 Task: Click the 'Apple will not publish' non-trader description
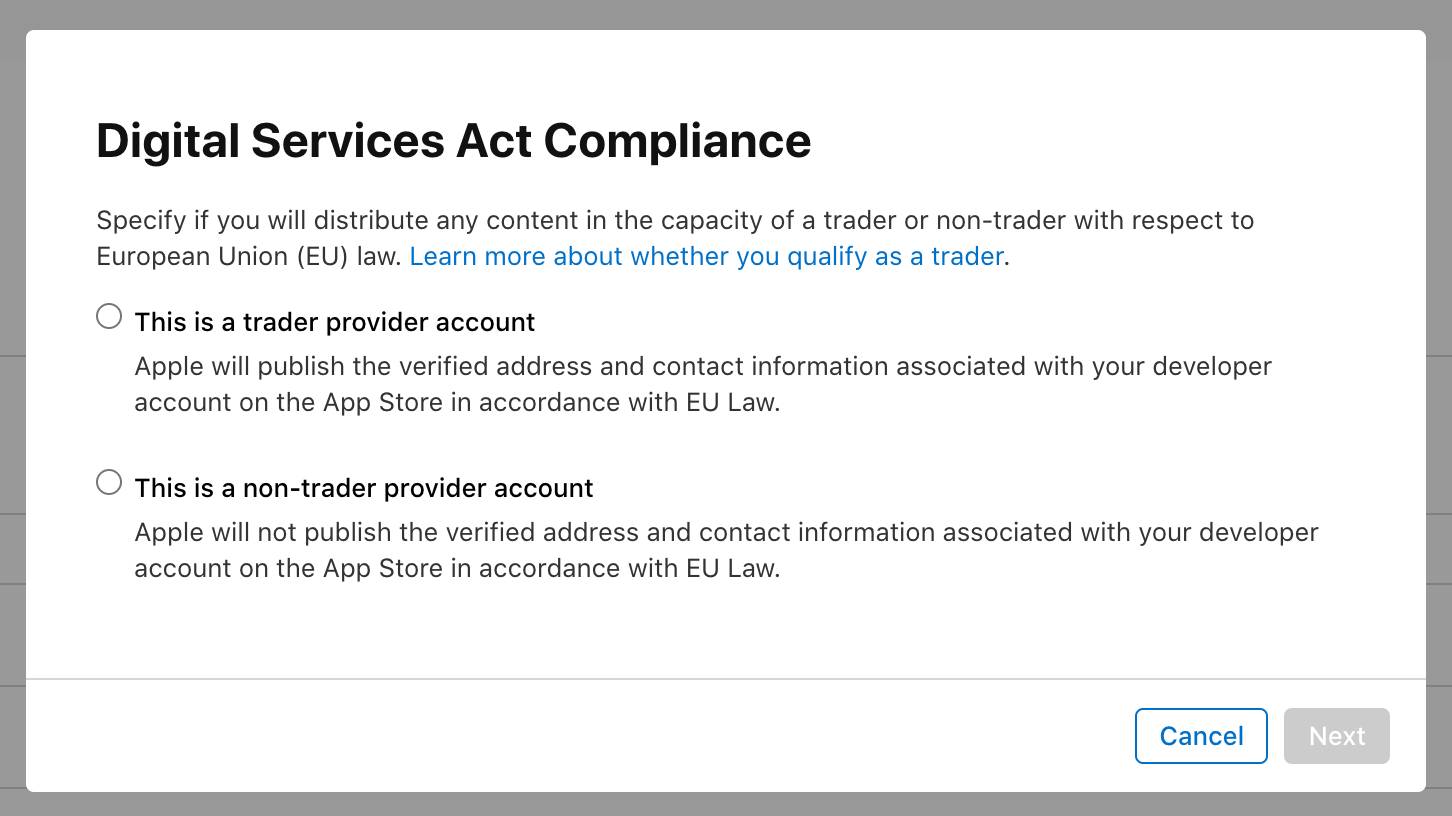point(727,550)
